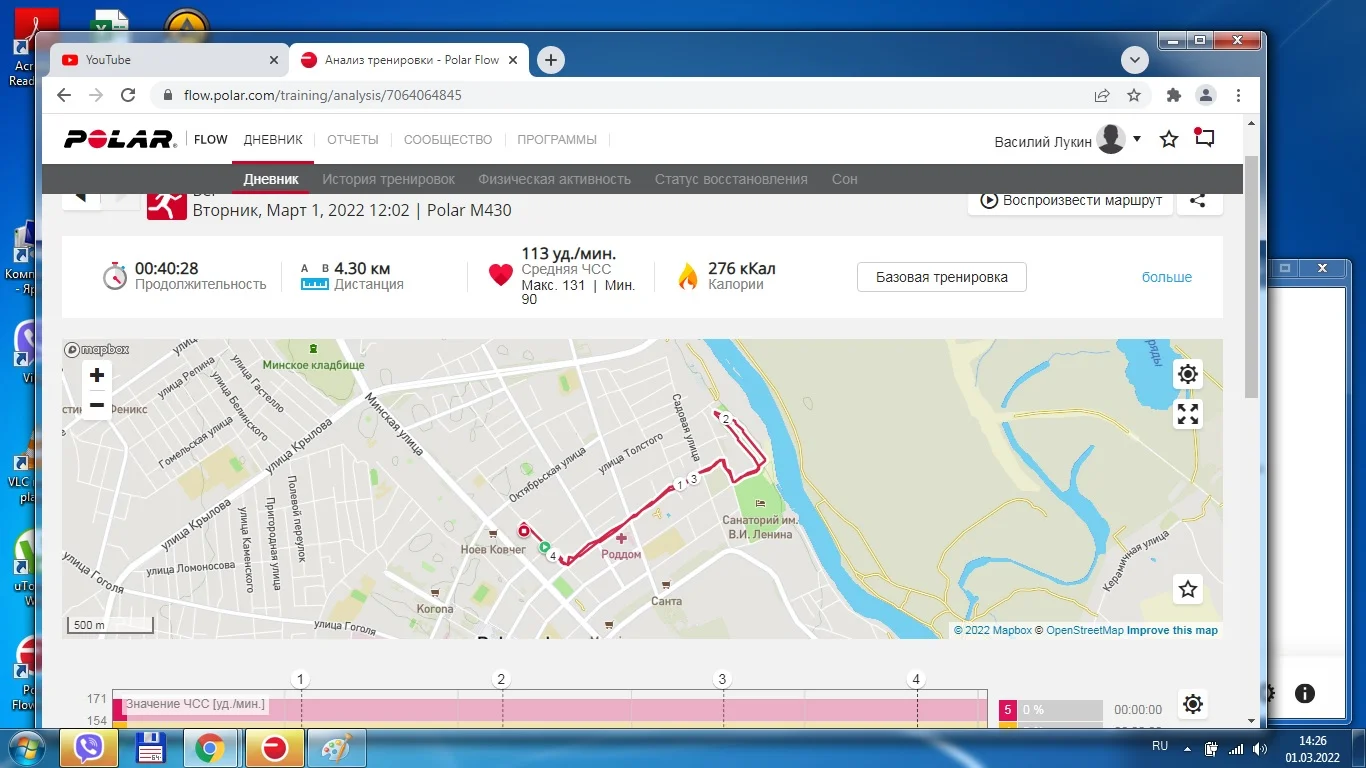
Task: Click the page vertical scrollbar
Action: click(1252, 277)
